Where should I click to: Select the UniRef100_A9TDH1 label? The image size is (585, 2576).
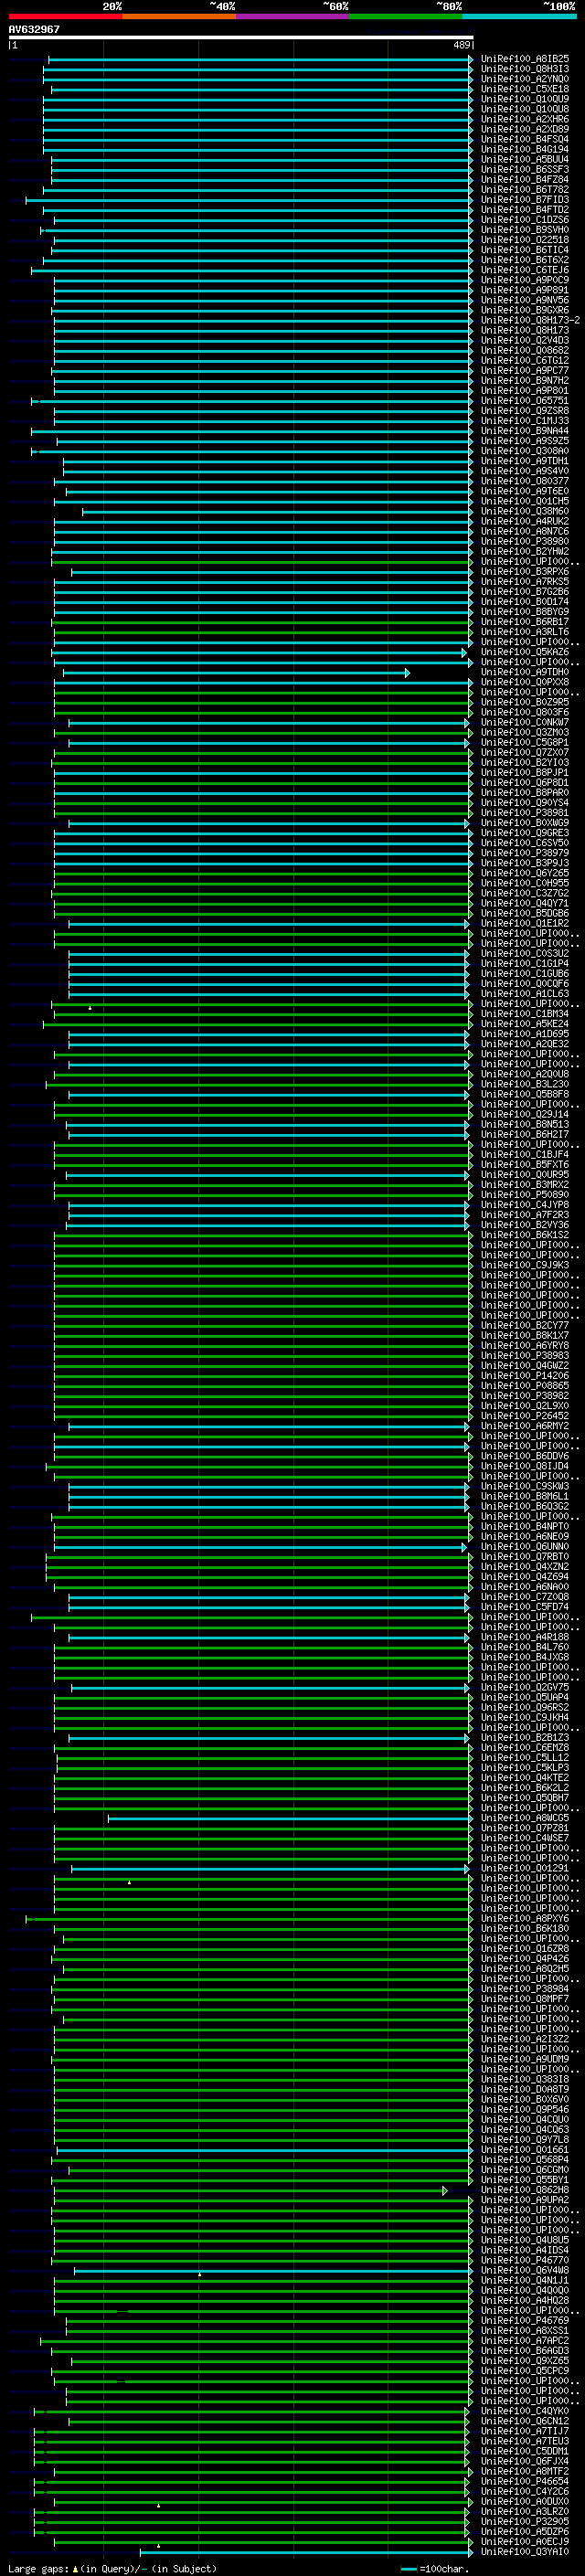[x=524, y=461]
